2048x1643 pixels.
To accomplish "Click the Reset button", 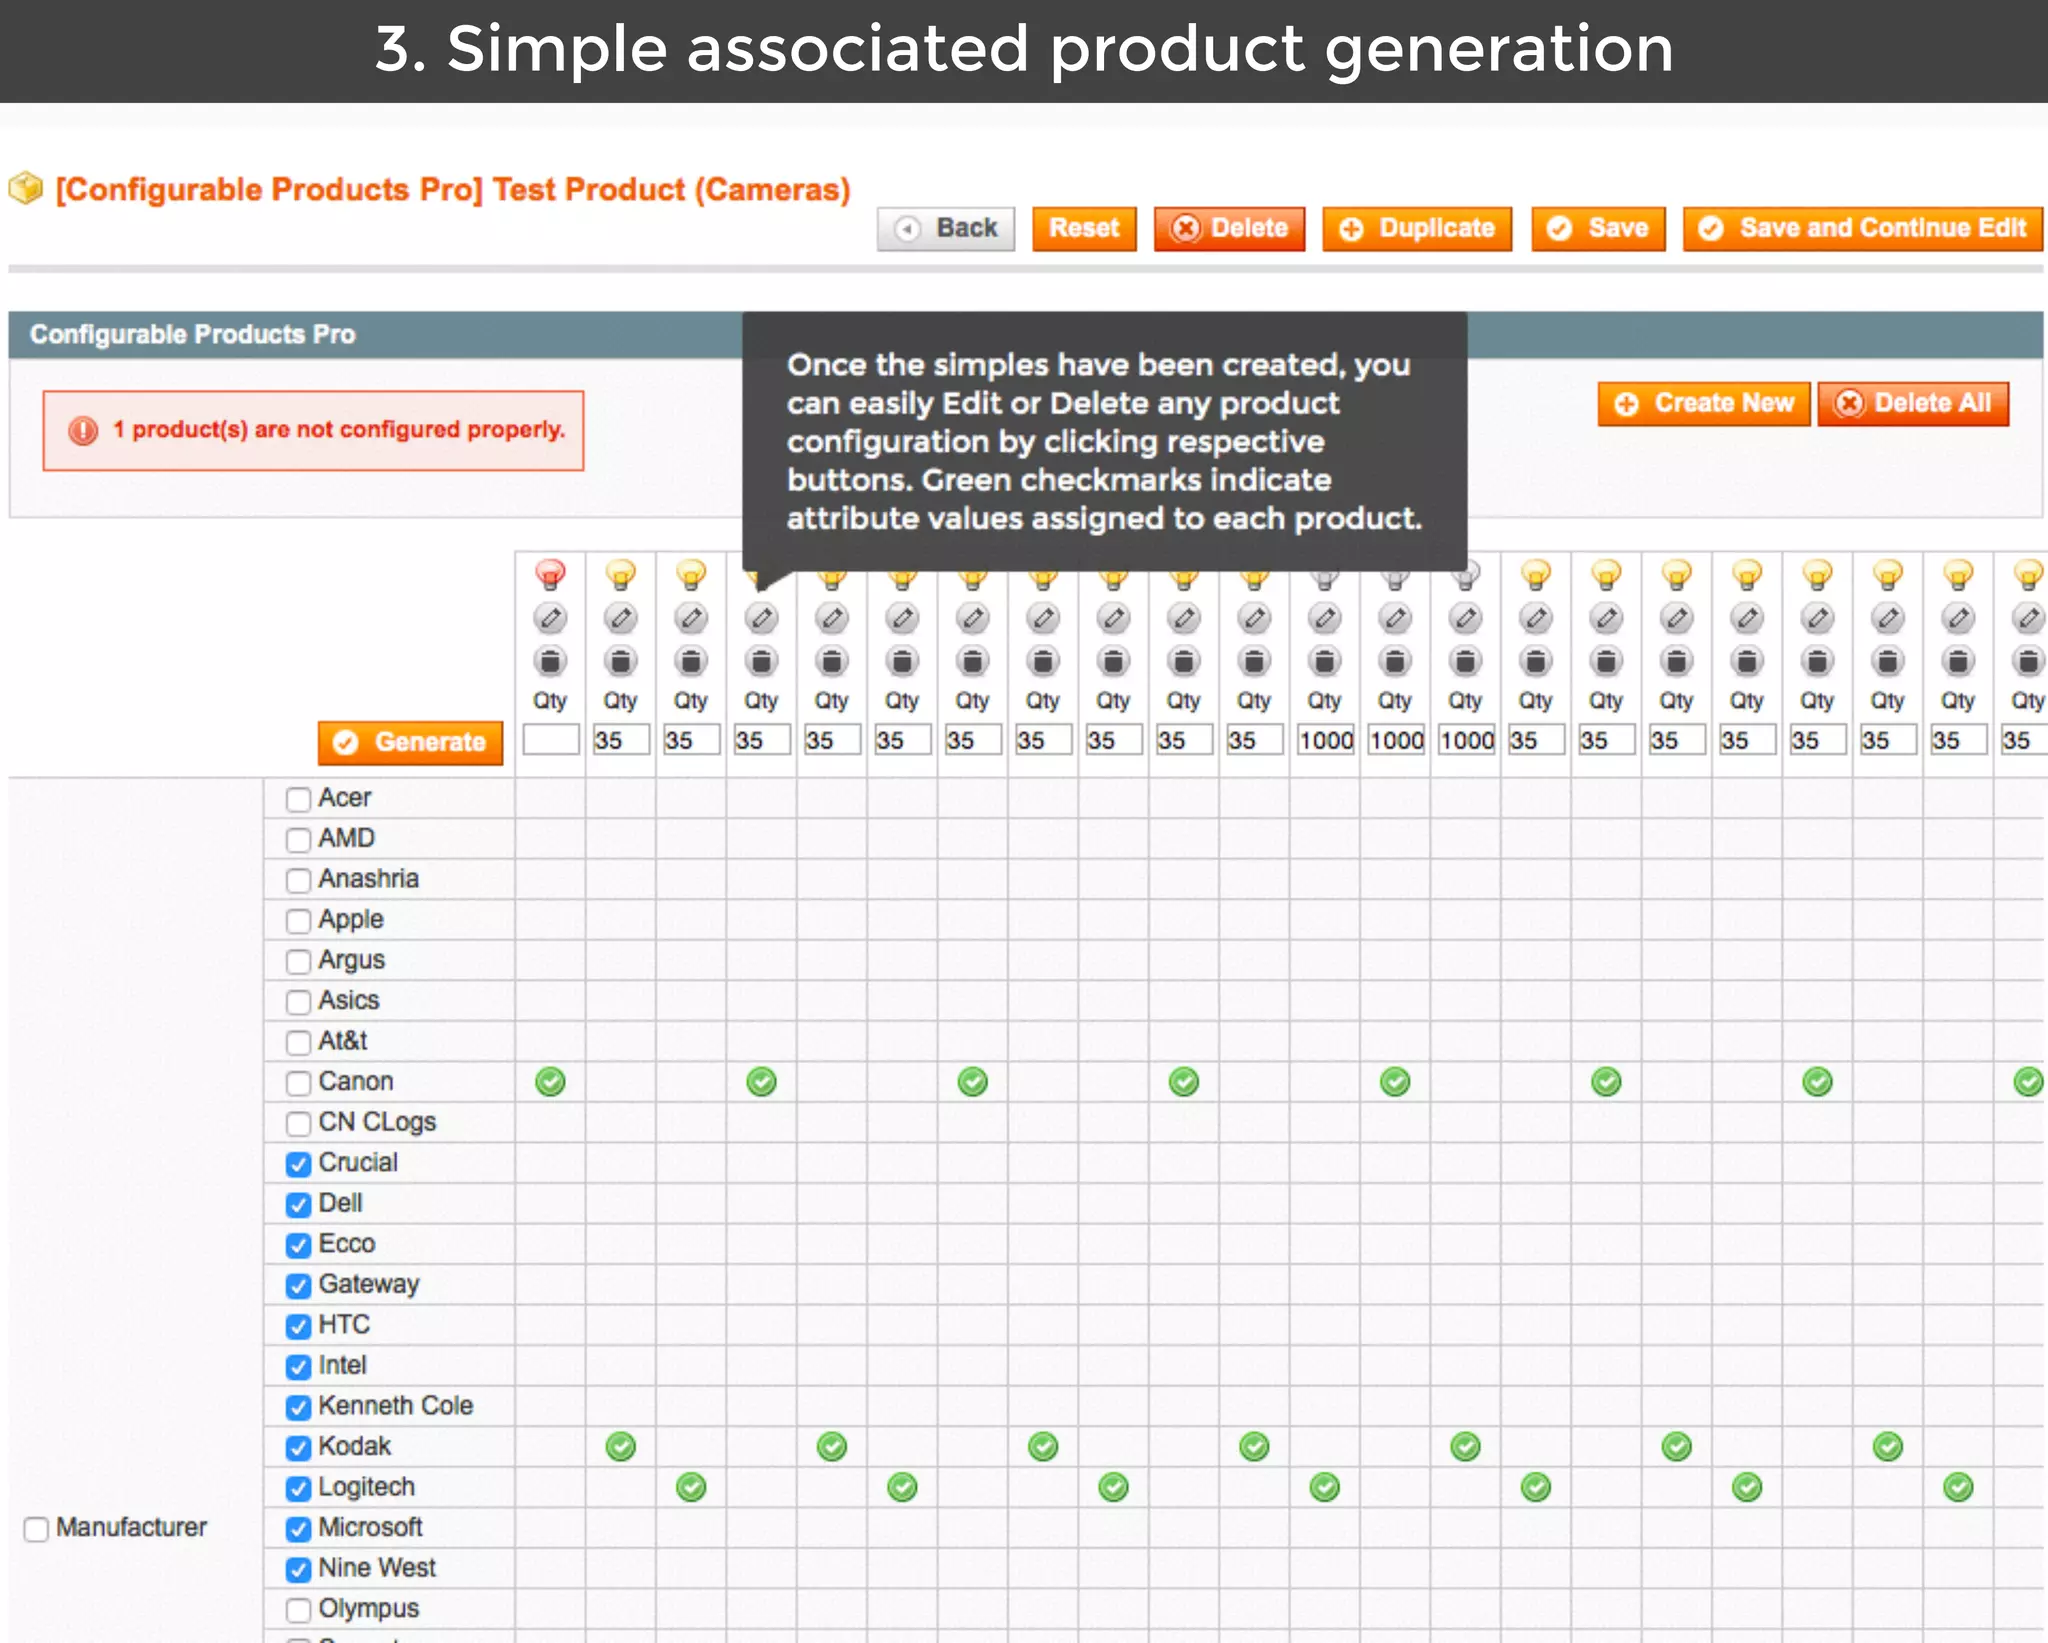I will [1084, 229].
